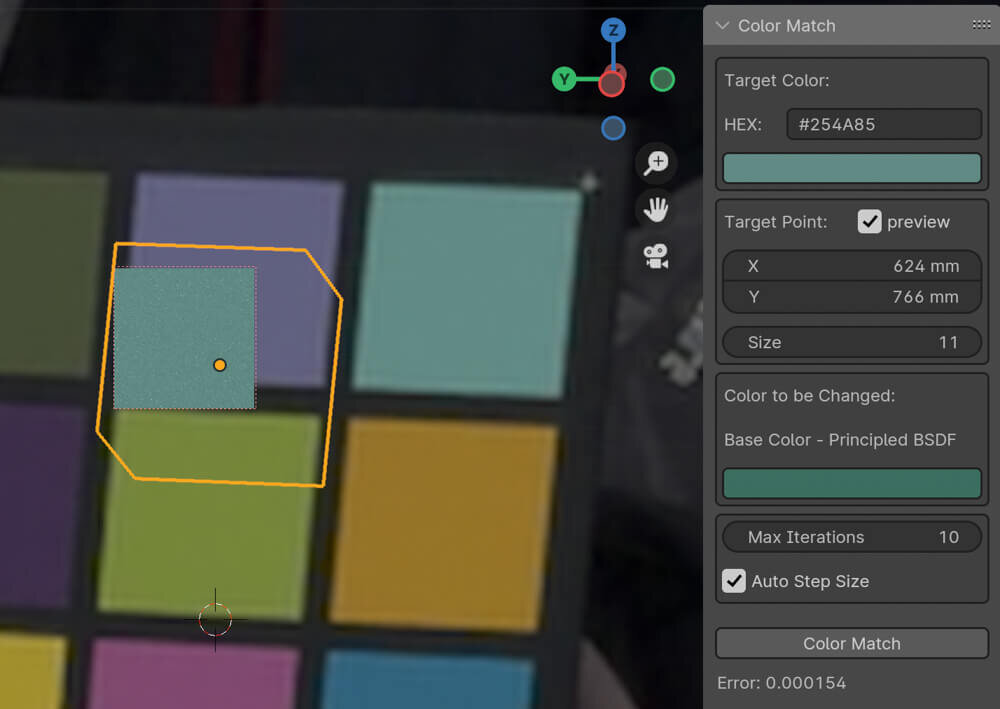Screen dimensions: 1000x709
Task: Click the Max Iterations slider field
Action: pyautogui.click(x=851, y=537)
